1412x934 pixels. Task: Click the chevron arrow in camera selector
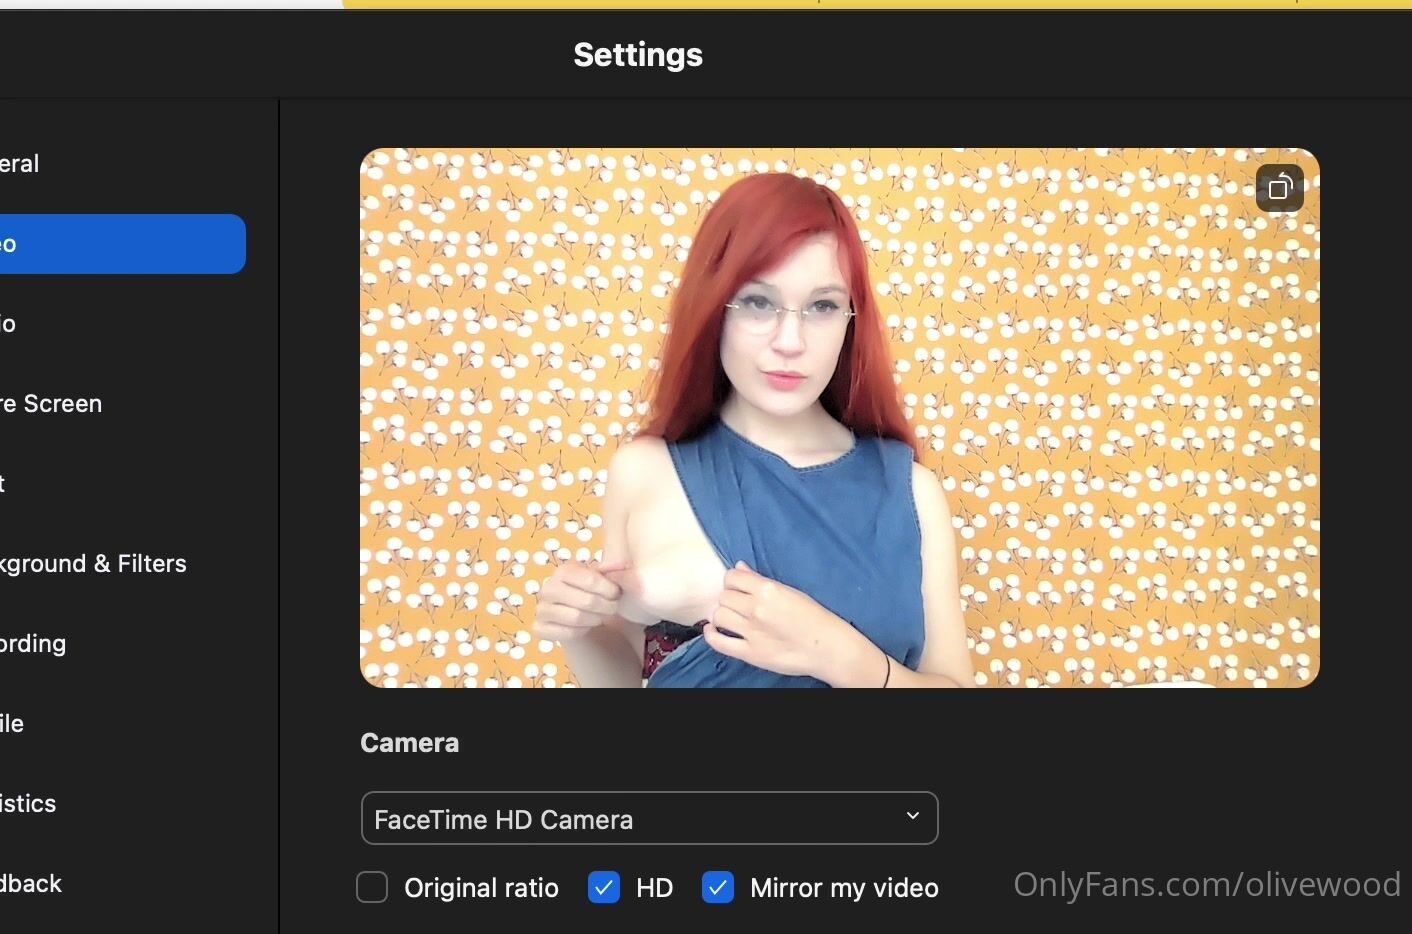912,817
